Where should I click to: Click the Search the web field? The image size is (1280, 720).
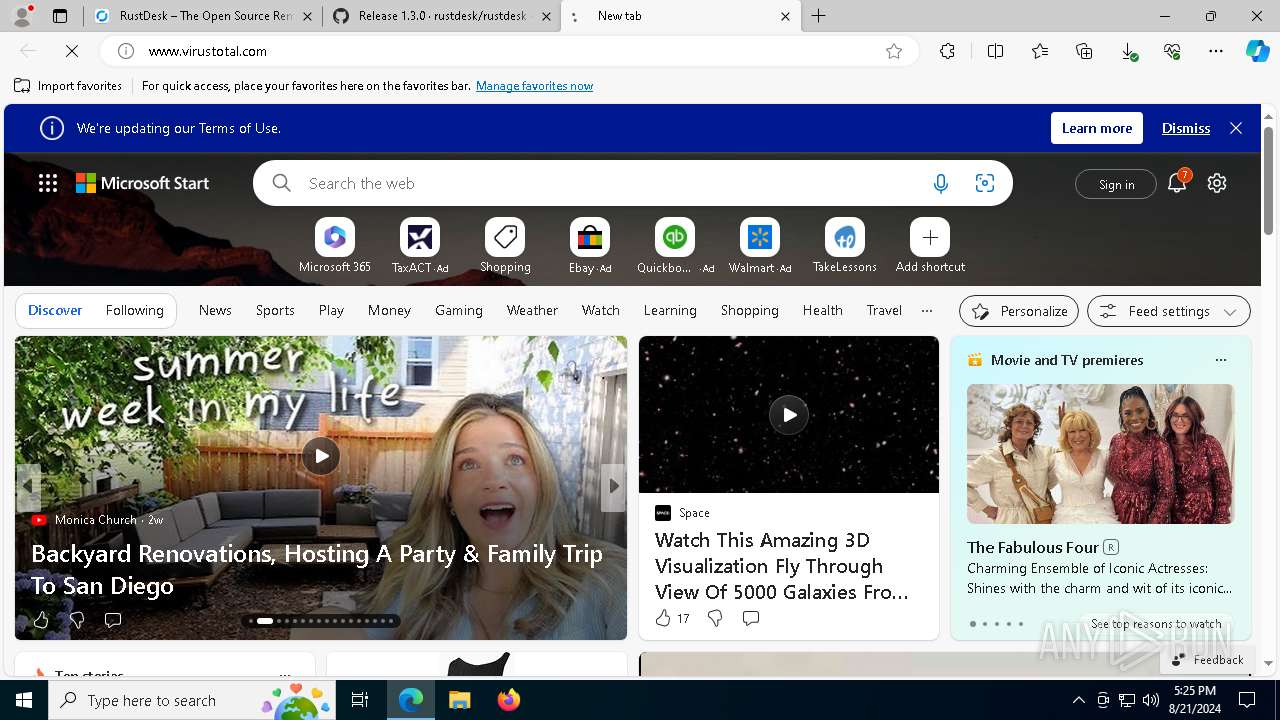click(x=610, y=183)
